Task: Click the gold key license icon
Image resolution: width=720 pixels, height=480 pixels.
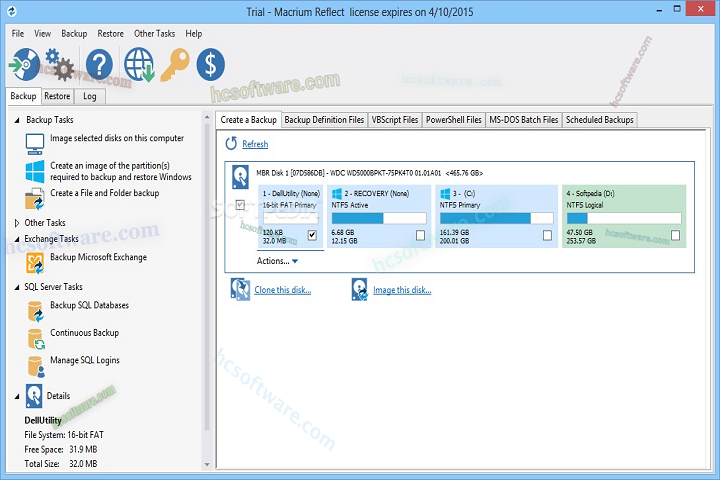Action: pyautogui.click(x=175, y=65)
